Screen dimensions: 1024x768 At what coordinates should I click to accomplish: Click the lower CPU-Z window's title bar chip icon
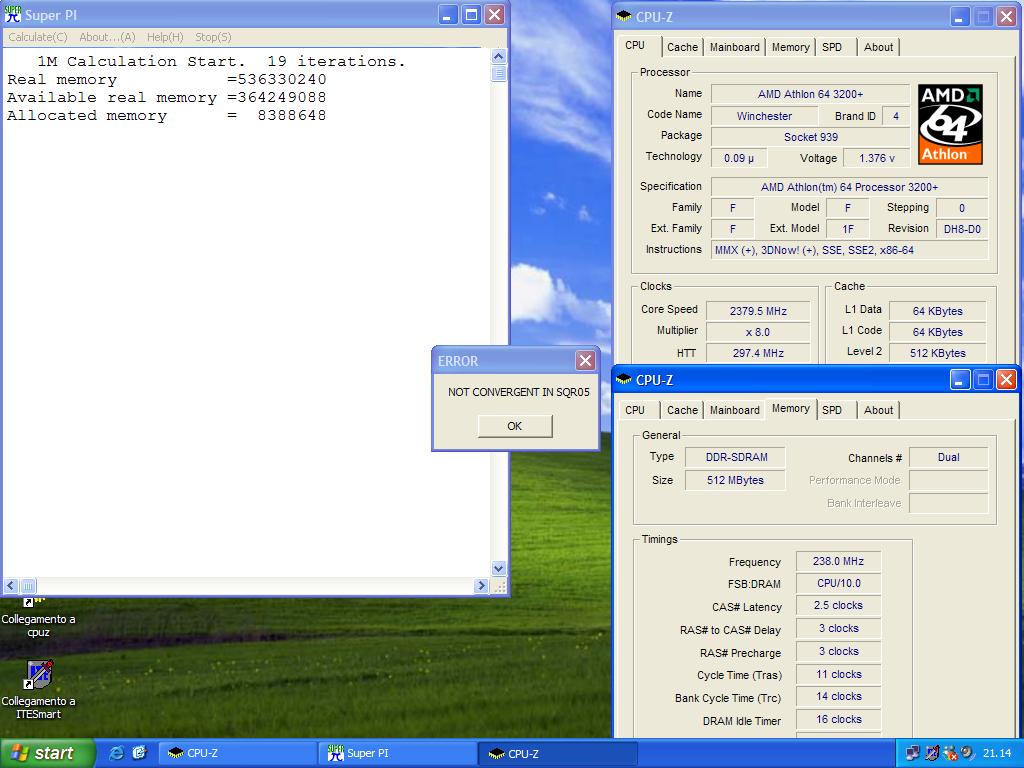click(x=624, y=379)
